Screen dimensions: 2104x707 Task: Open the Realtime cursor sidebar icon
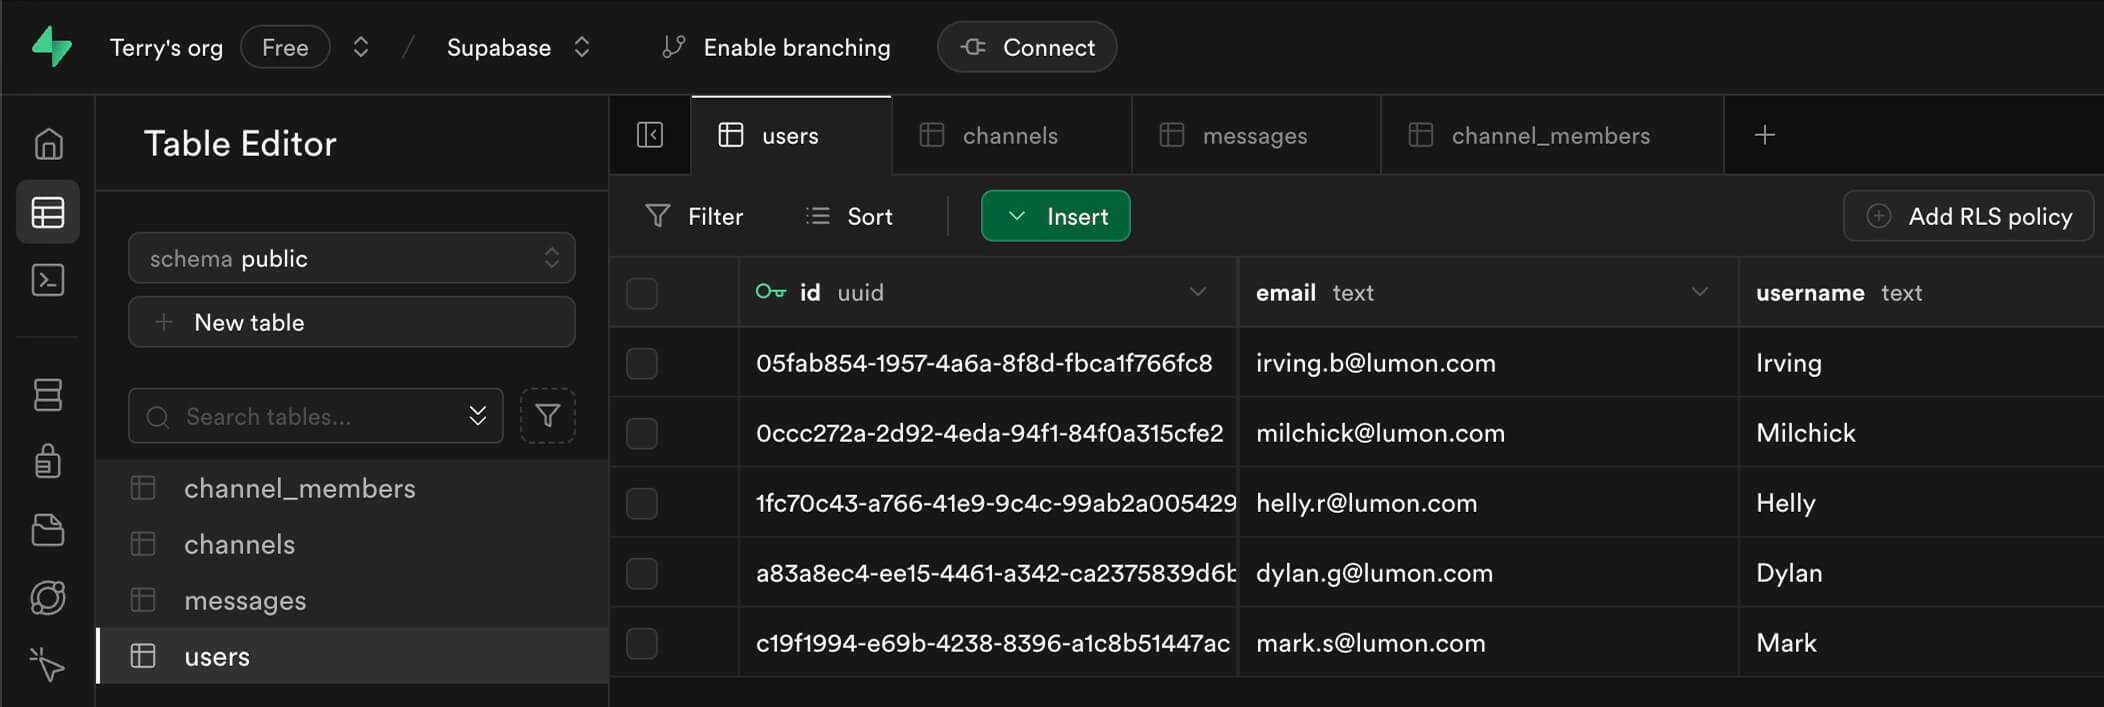pyautogui.click(x=48, y=664)
